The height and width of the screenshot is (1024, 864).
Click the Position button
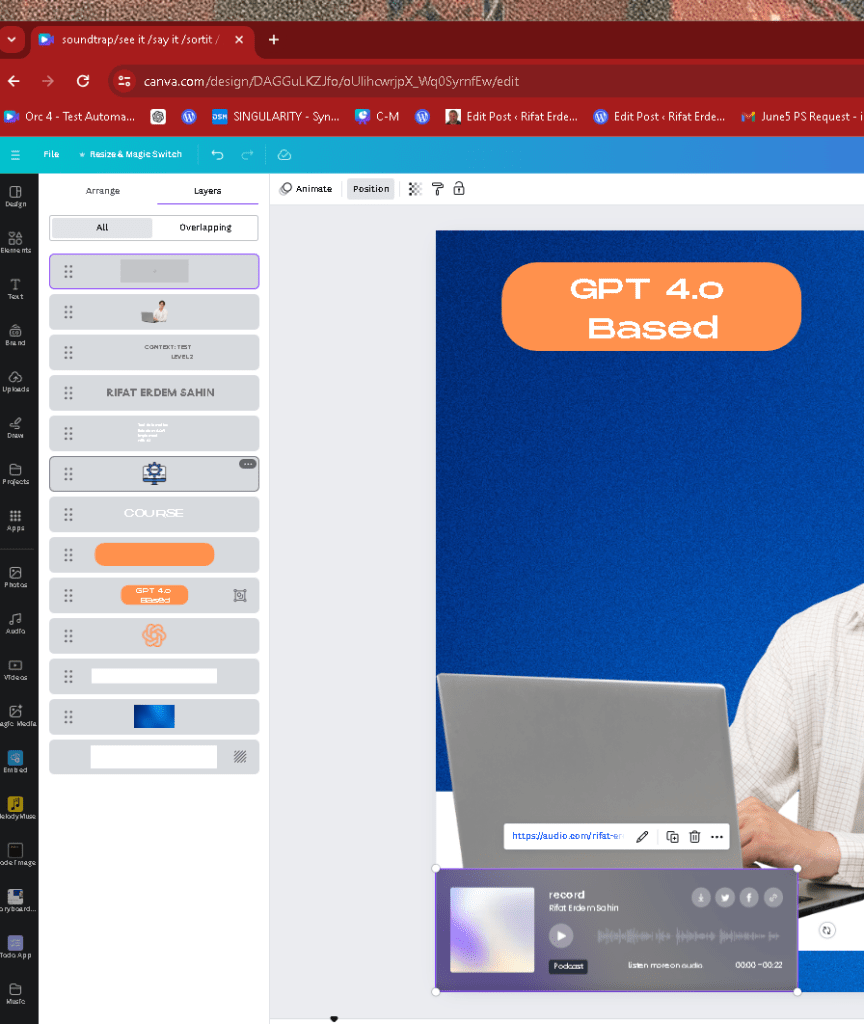pyautogui.click(x=371, y=189)
